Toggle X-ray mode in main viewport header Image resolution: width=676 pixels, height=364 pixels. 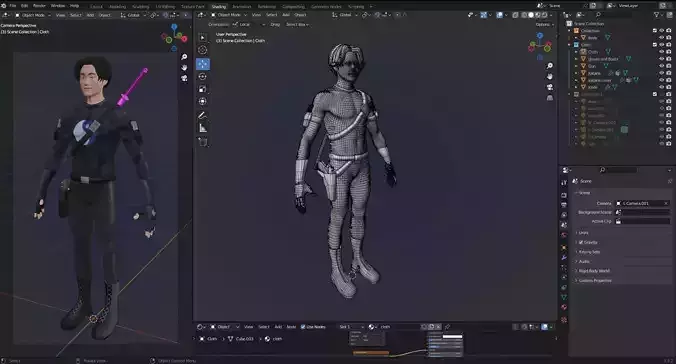click(516, 15)
